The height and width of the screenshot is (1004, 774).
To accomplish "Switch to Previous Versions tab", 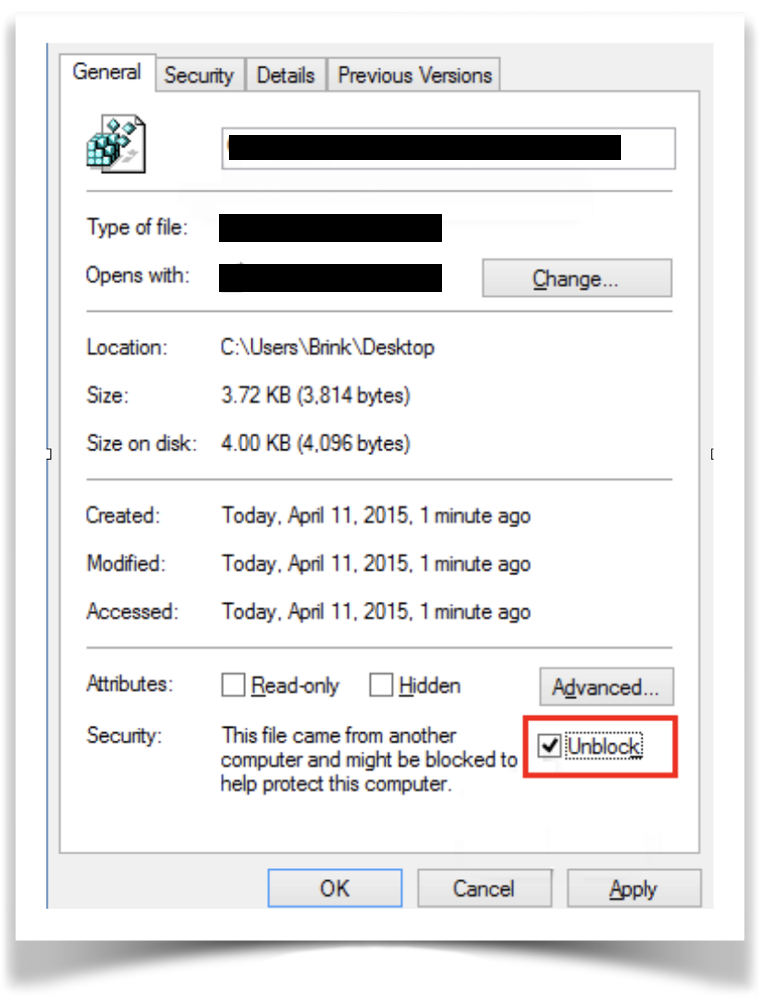I will pyautogui.click(x=414, y=76).
